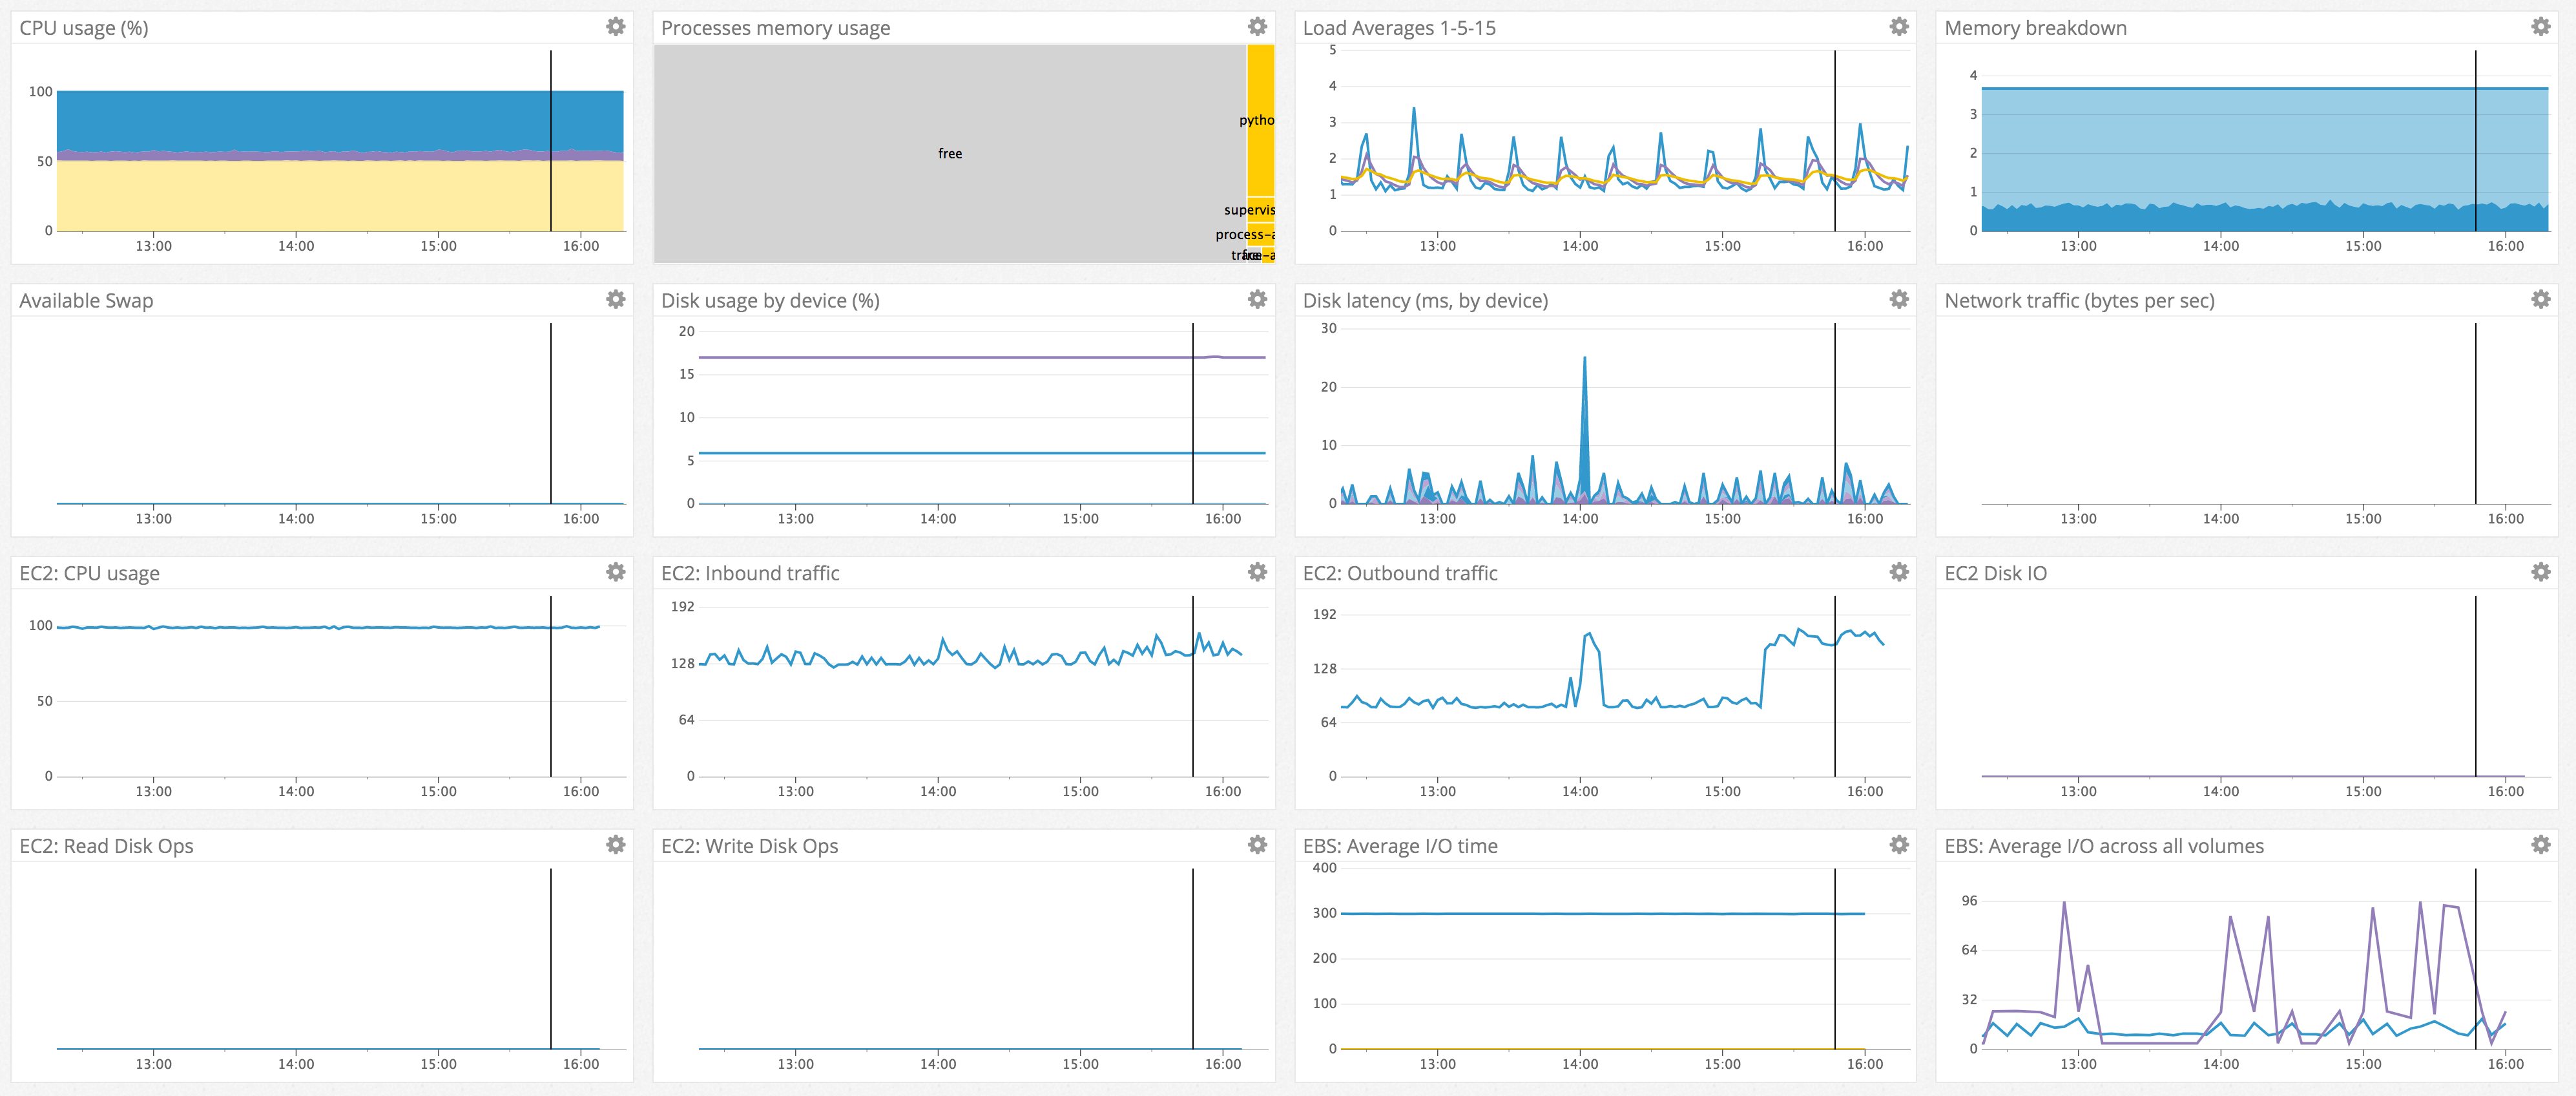Open settings for Processes memory usage panel
This screenshot has width=2576, height=1096.
(1257, 27)
